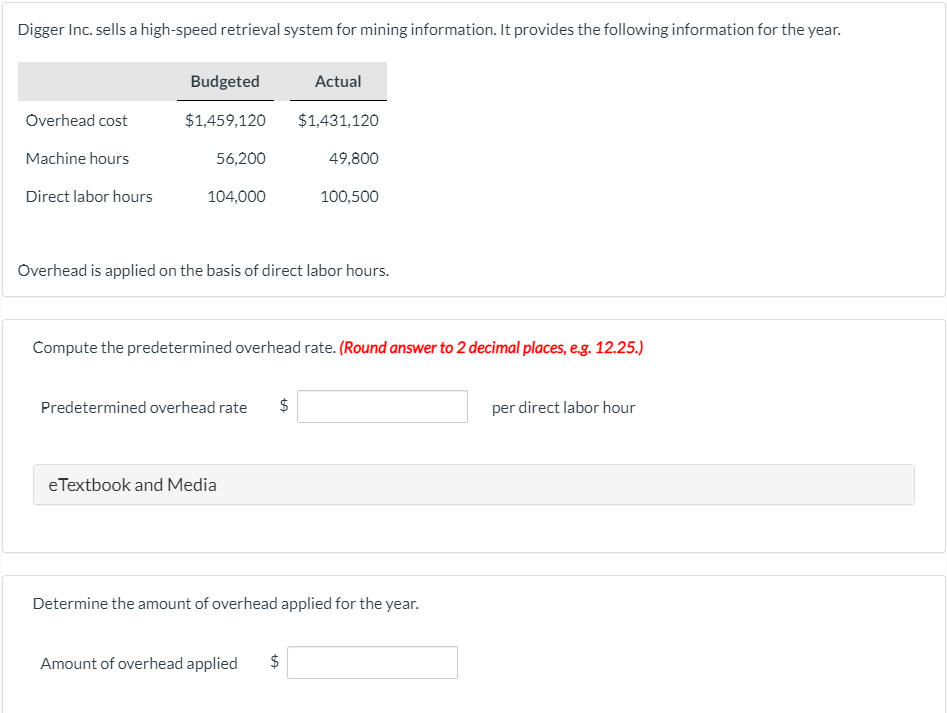Screen dimensions: 947x713
Task: Click the 'Amount of overhead applied' label
Action: pyautogui.click(x=139, y=663)
